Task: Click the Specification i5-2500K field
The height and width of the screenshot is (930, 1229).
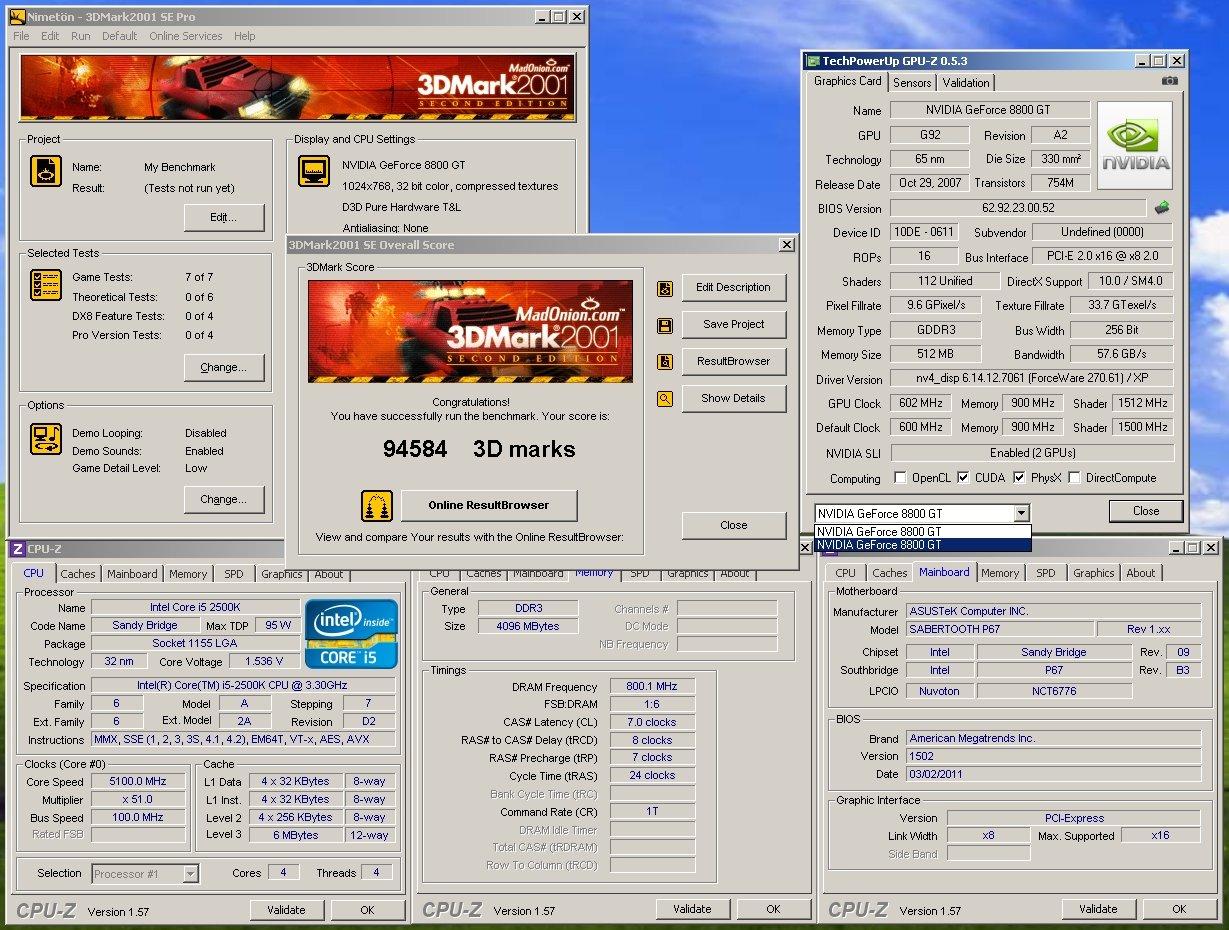Action: pyautogui.click(x=243, y=686)
